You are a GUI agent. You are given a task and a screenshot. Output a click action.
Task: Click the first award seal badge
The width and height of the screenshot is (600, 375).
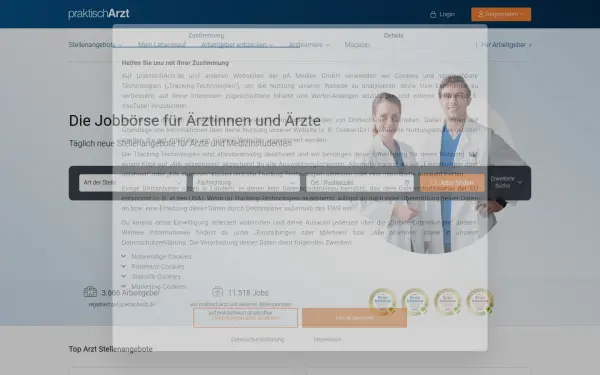[x=382, y=302]
